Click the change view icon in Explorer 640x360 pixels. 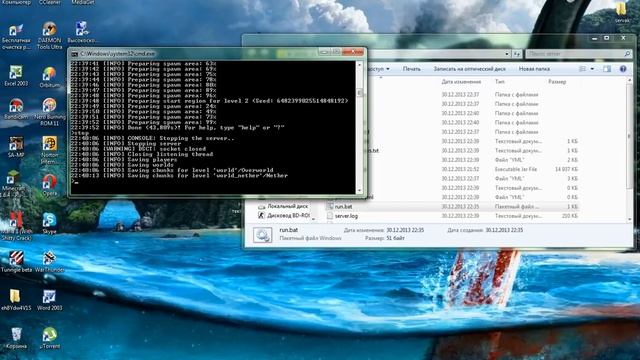[x=582, y=69]
